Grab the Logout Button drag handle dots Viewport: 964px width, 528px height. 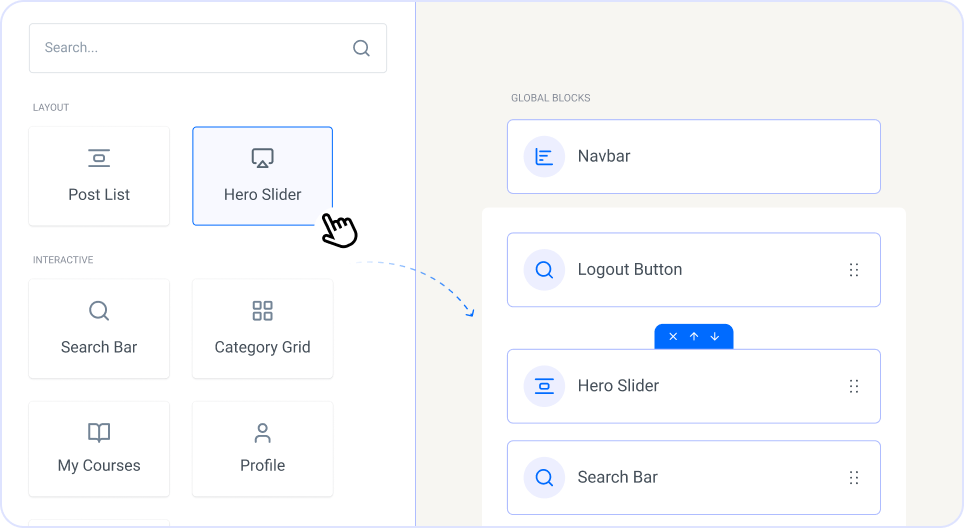pos(854,270)
